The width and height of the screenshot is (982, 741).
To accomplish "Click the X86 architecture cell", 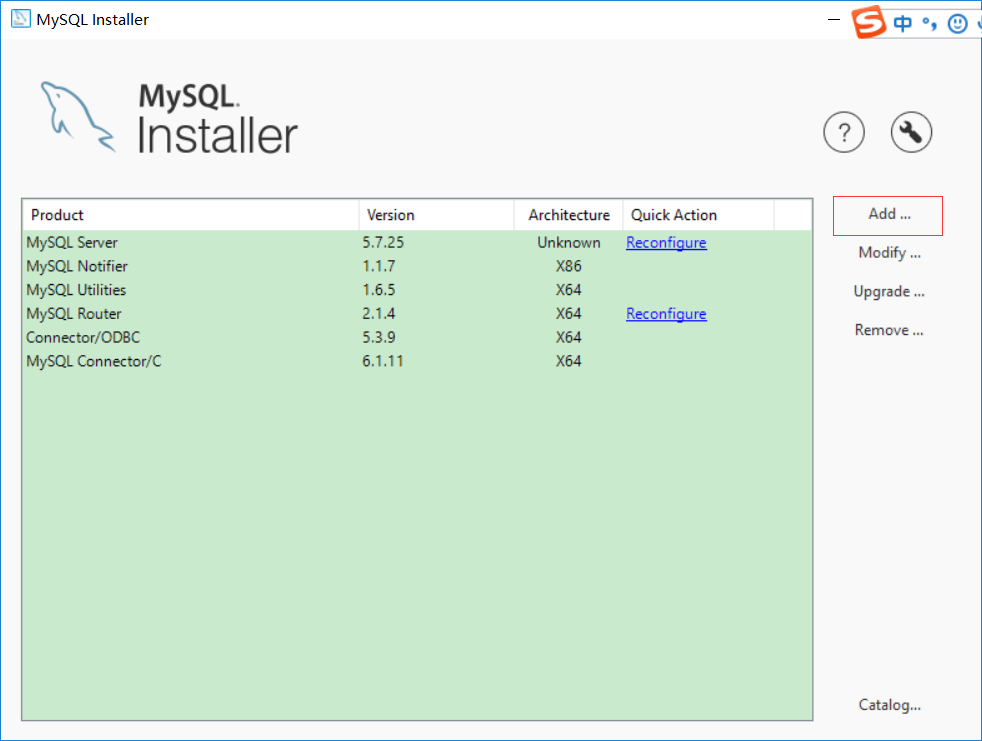I will [x=569, y=266].
